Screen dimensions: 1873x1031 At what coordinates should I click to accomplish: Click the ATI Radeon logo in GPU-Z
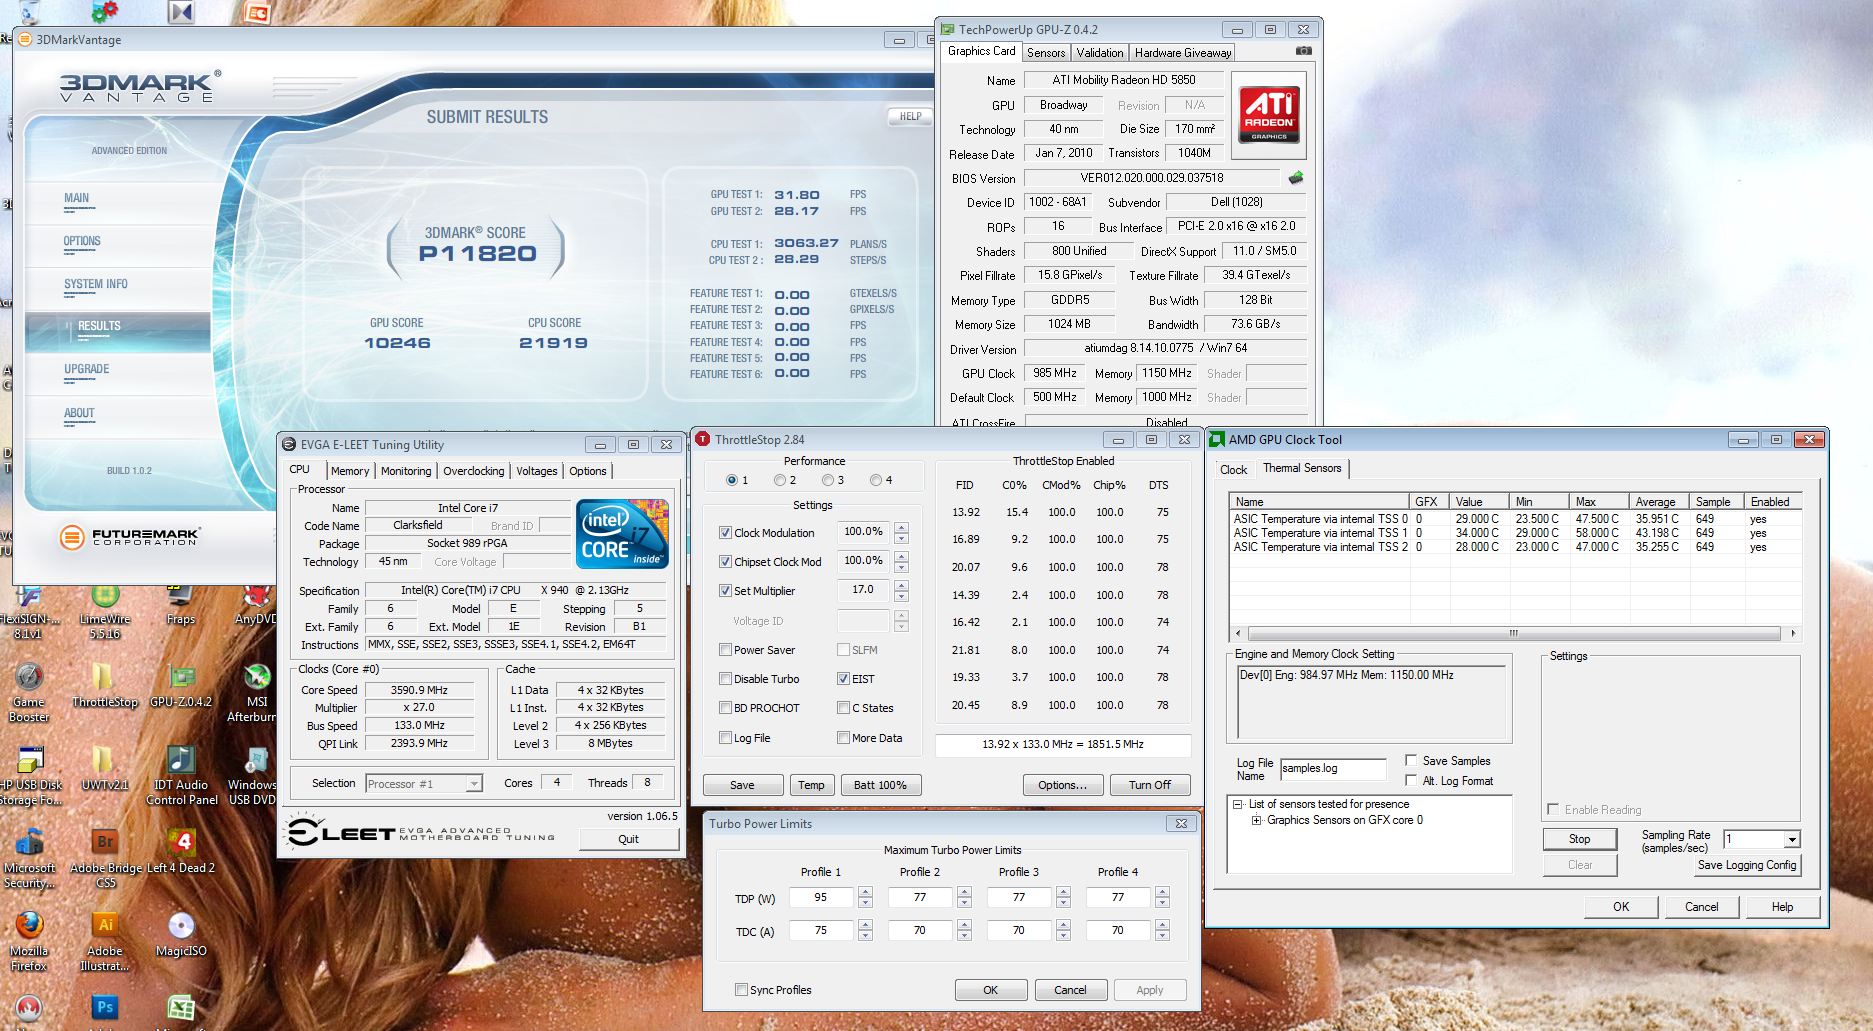[x=1268, y=116]
